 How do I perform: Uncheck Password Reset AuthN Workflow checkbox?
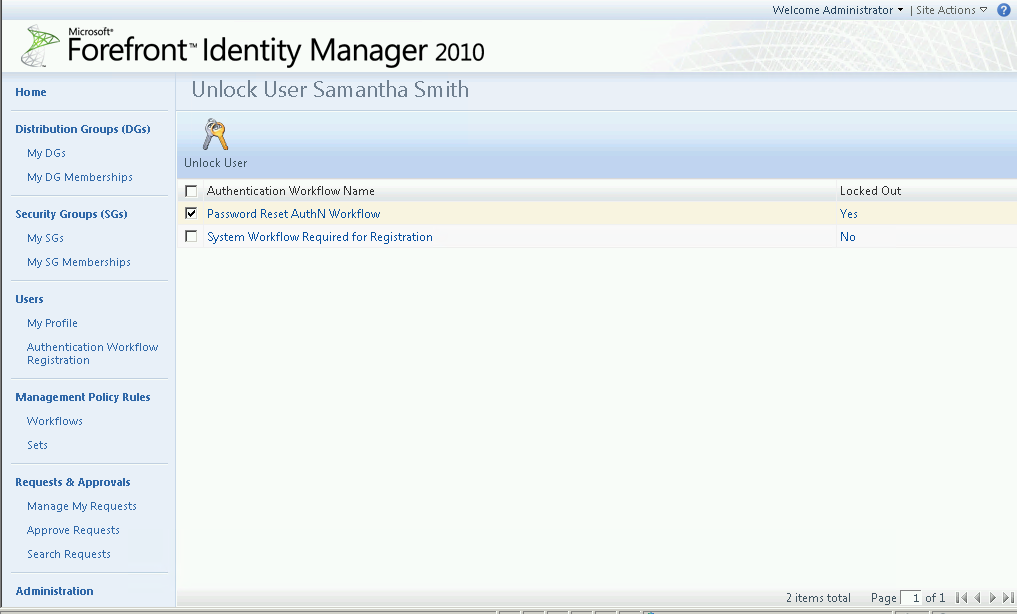(x=191, y=213)
